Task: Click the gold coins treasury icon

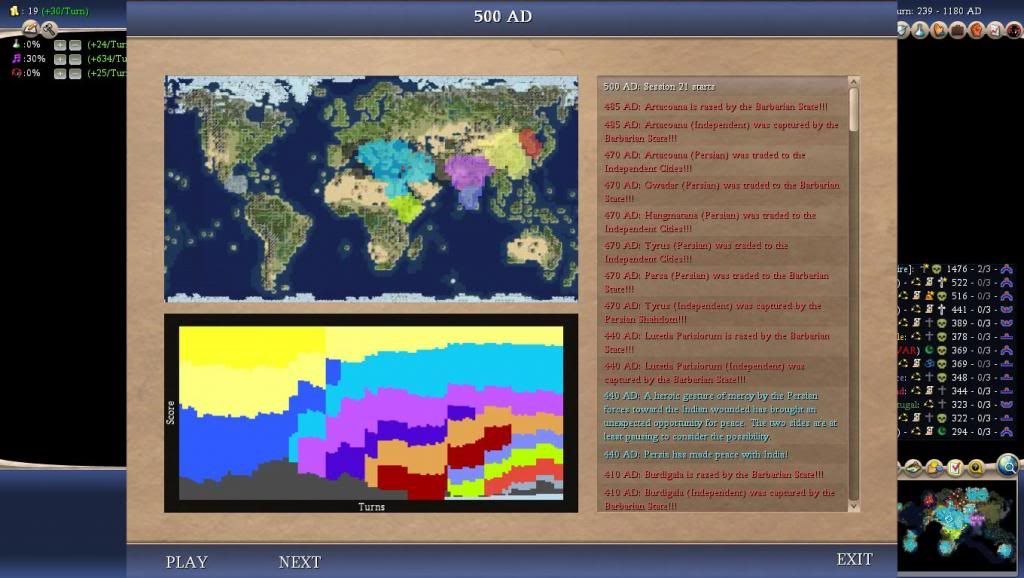Action: (x=14, y=11)
